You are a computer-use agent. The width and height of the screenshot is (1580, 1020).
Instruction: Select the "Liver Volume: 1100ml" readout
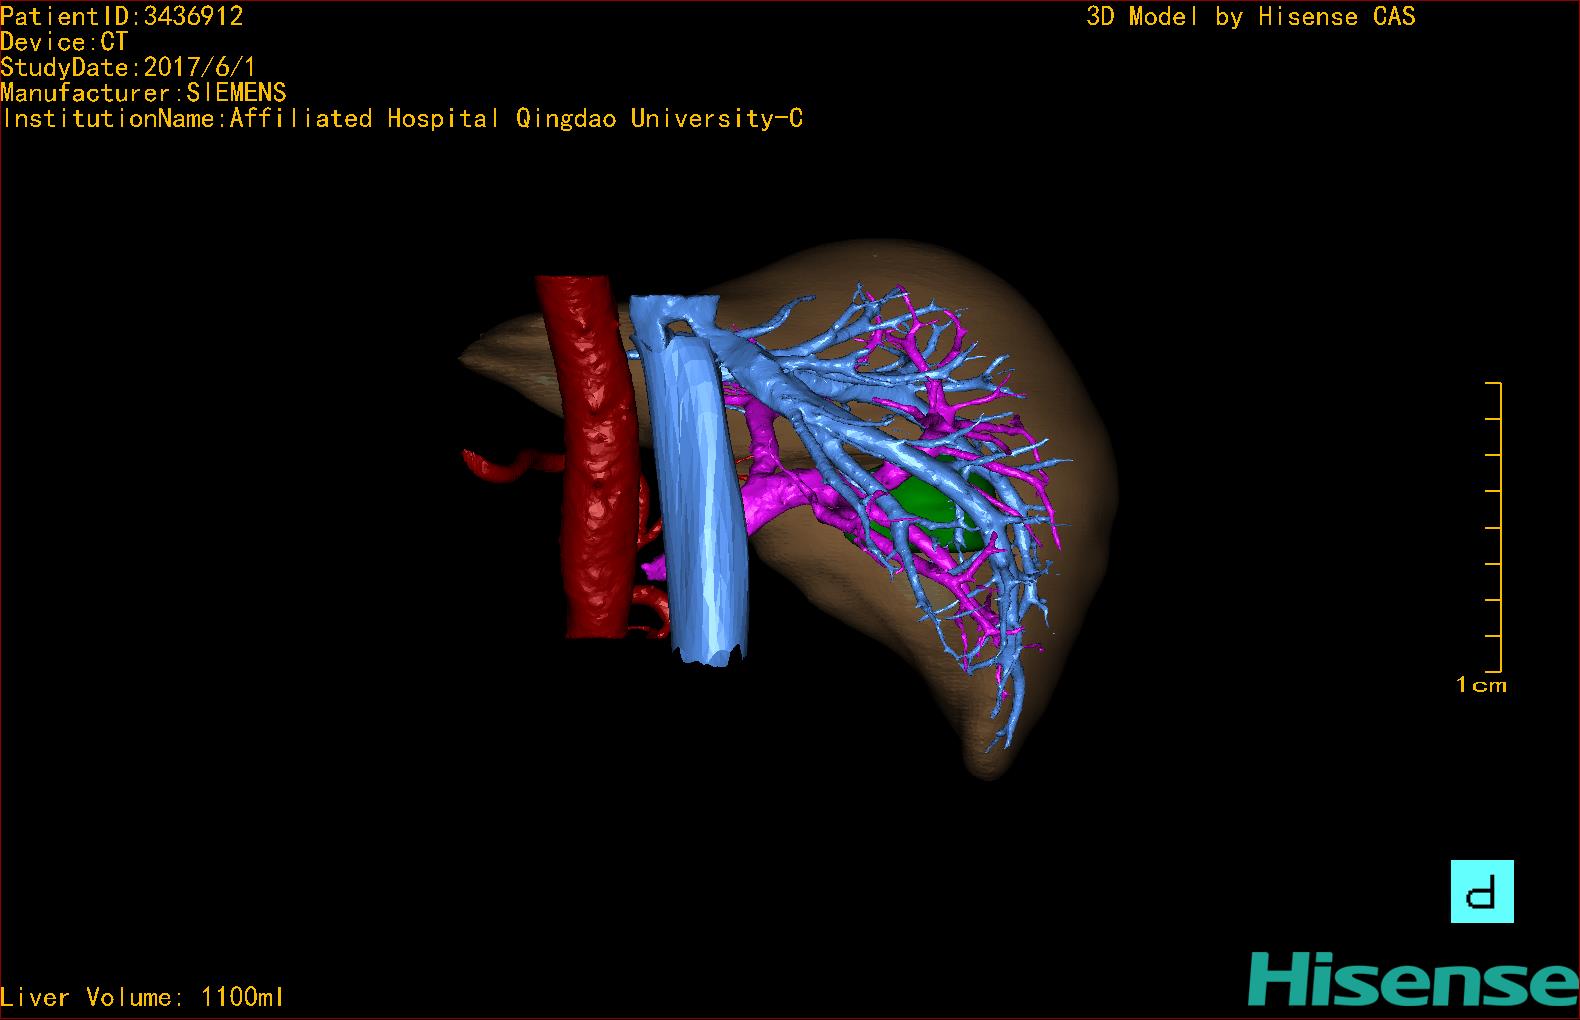142,997
